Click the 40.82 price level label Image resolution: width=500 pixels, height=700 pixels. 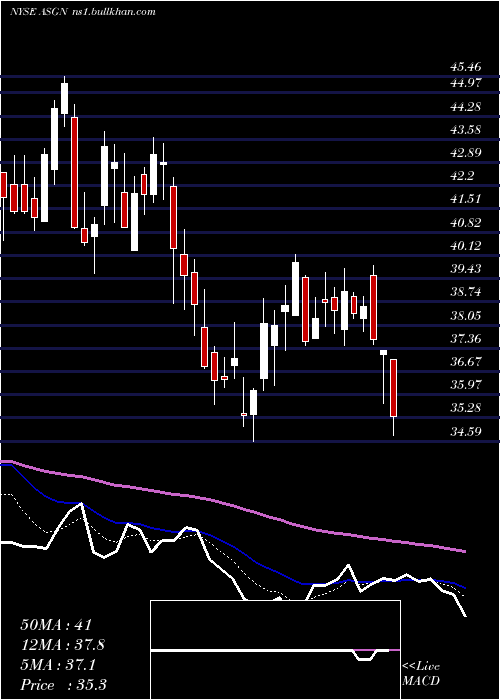click(466, 222)
